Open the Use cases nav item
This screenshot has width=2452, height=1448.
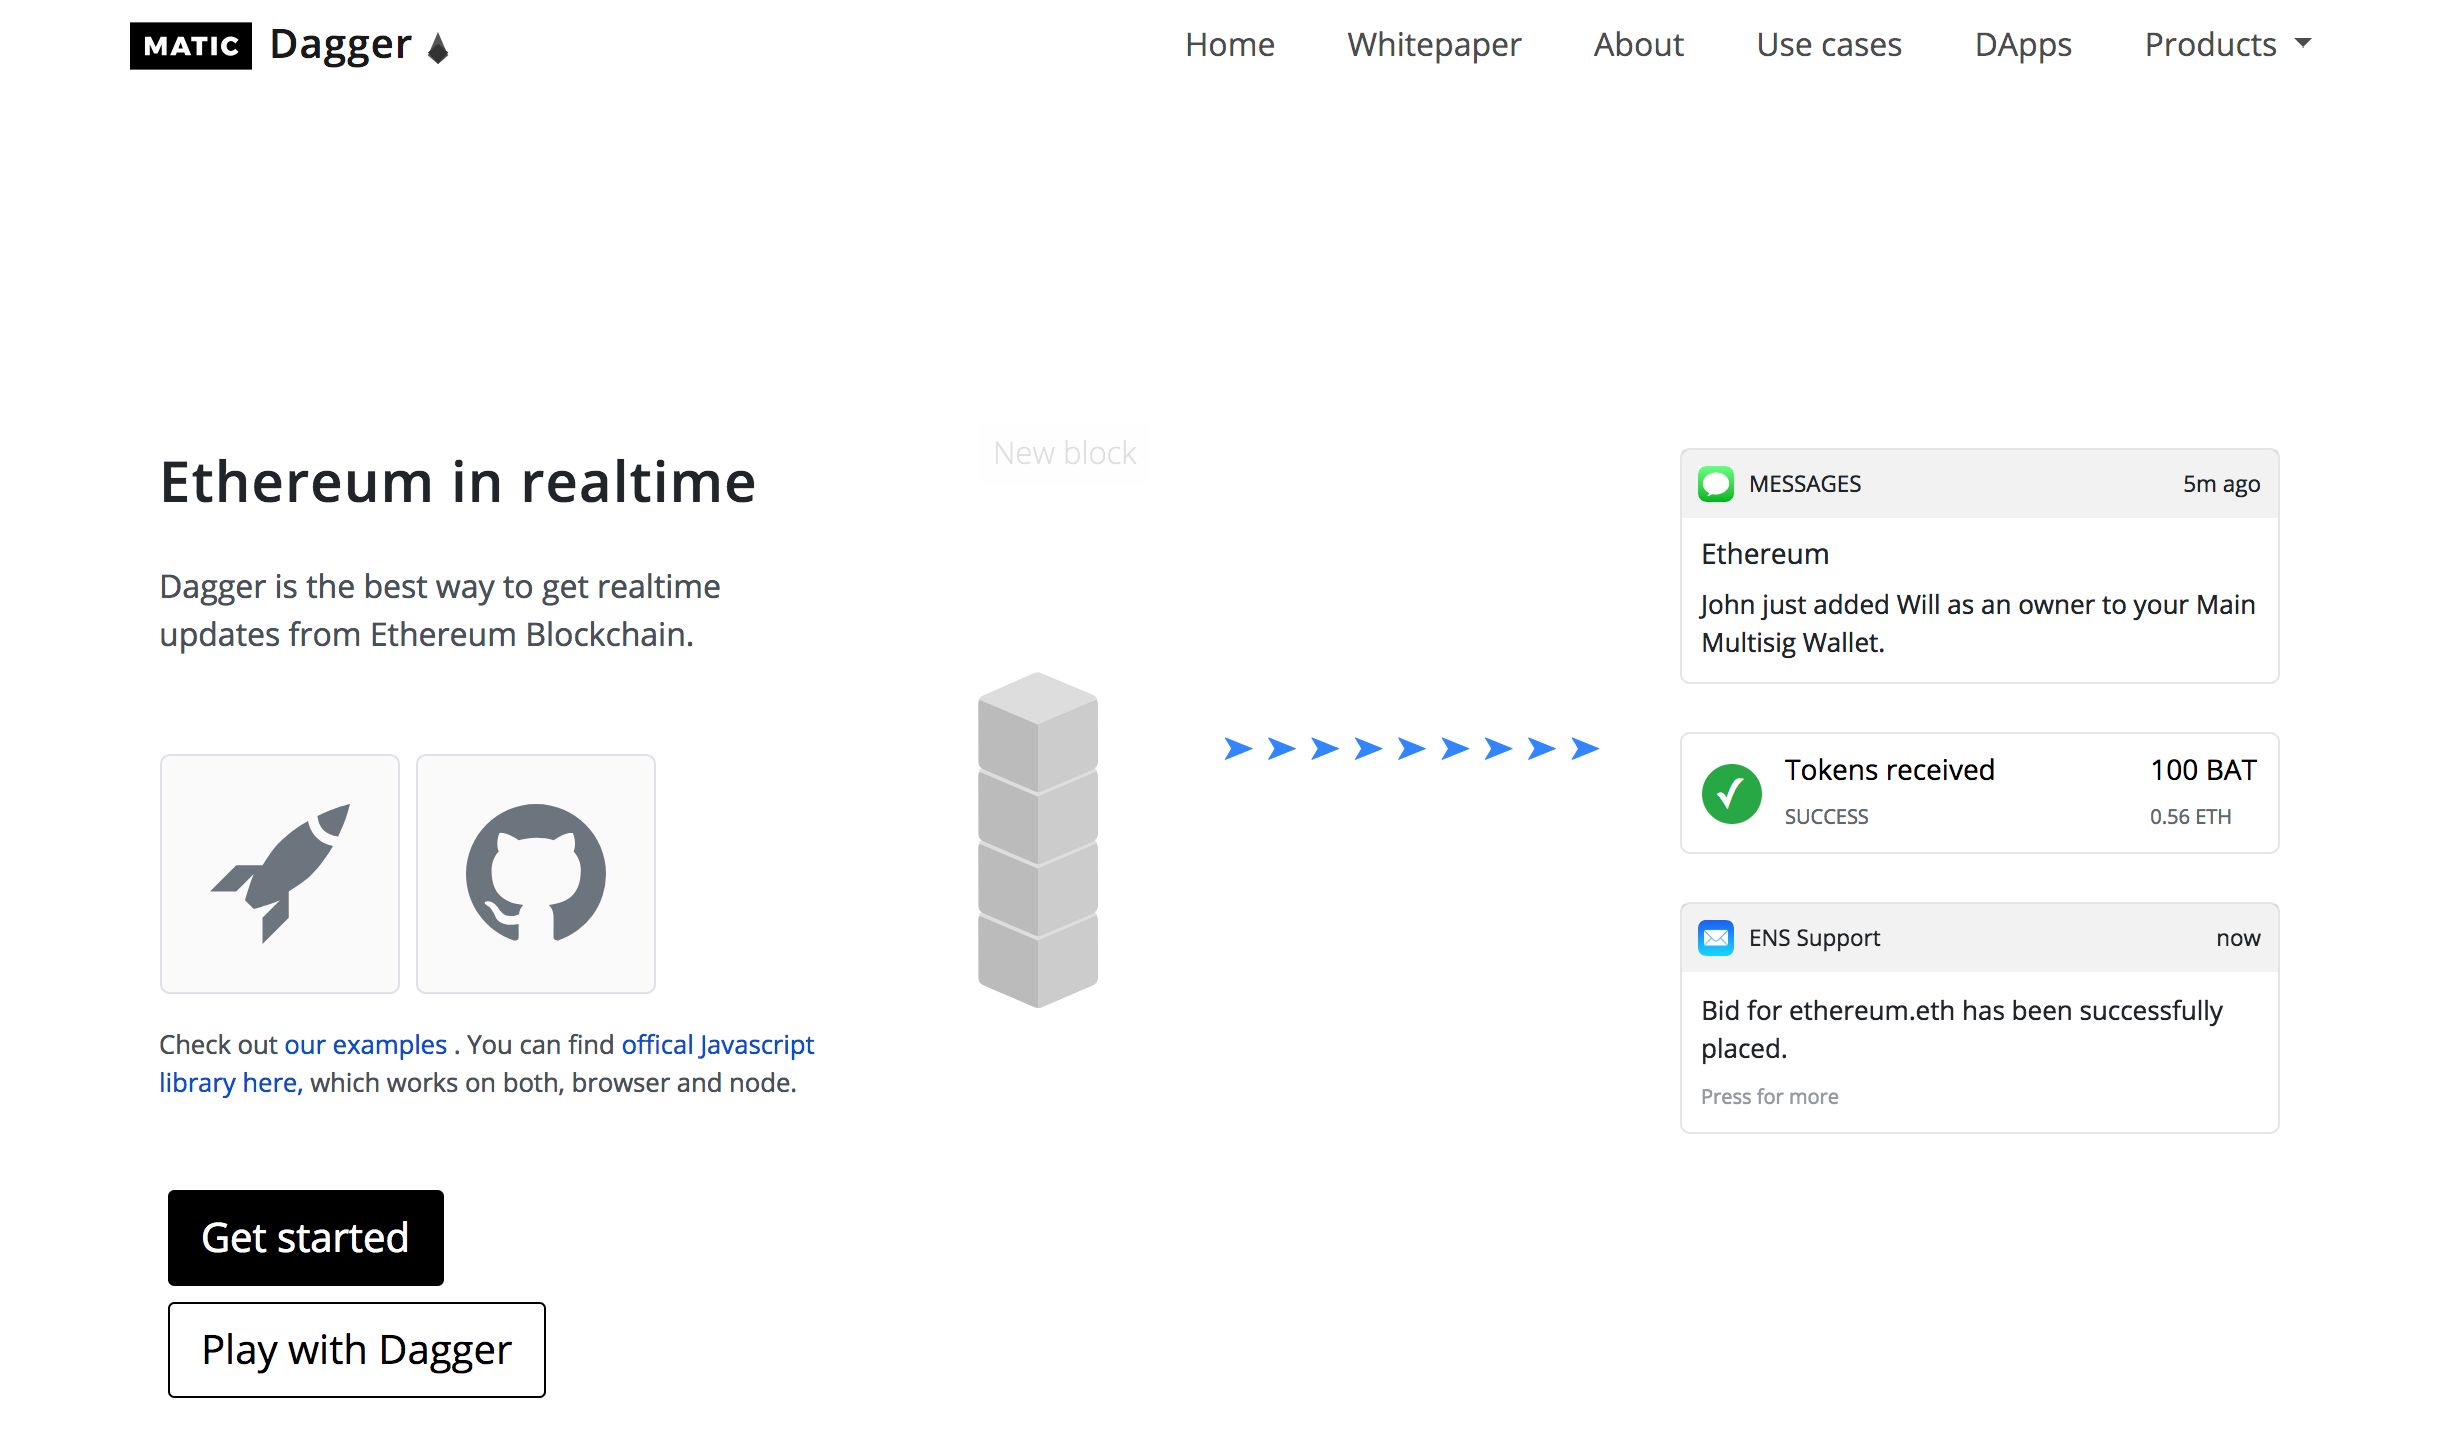(1829, 45)
